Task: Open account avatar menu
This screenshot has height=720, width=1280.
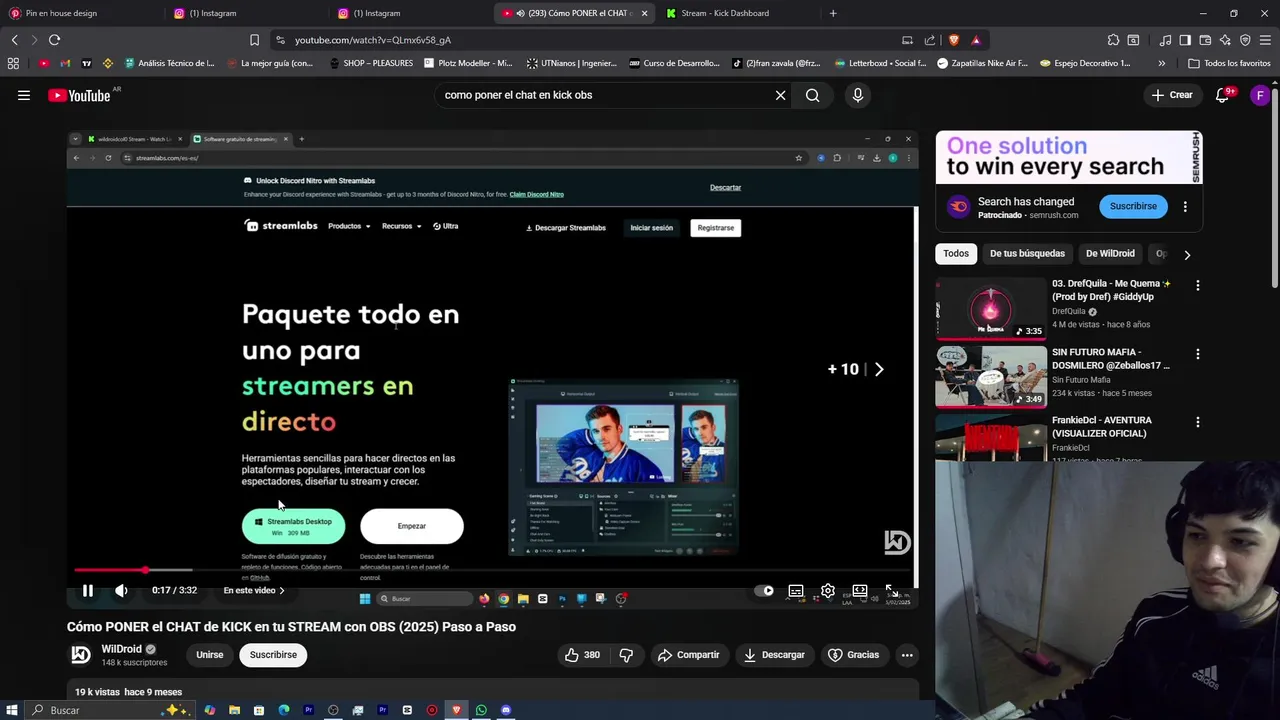Action: 1260,95
